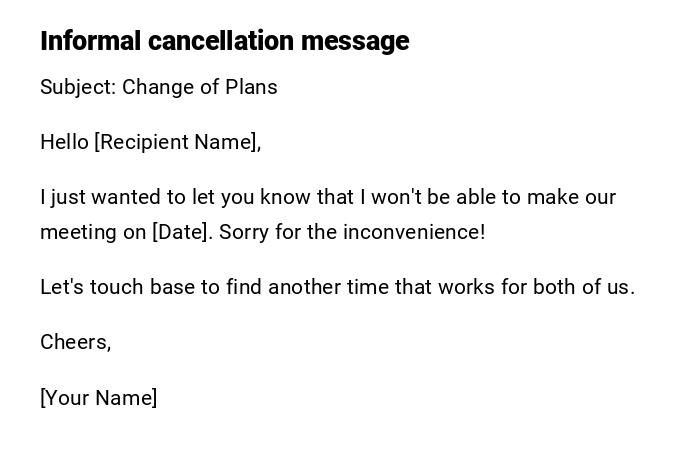Click the [Your Name] signature placeholder
700x460 pixels.
98,398
